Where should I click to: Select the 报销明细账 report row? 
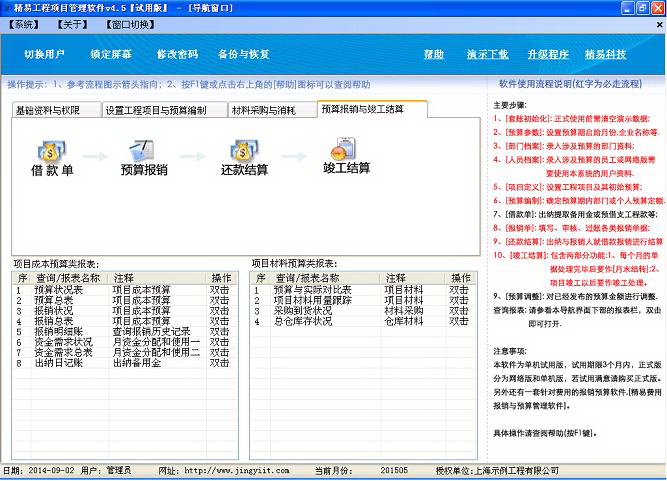click(125, 332)
